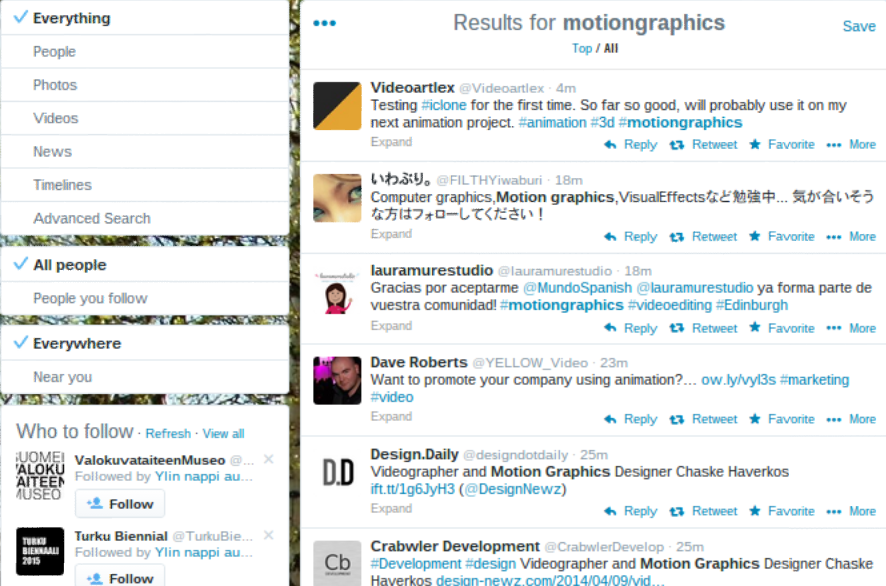Expand the Videoartlex tweet
886x586 pixels.
coord(391,142)
